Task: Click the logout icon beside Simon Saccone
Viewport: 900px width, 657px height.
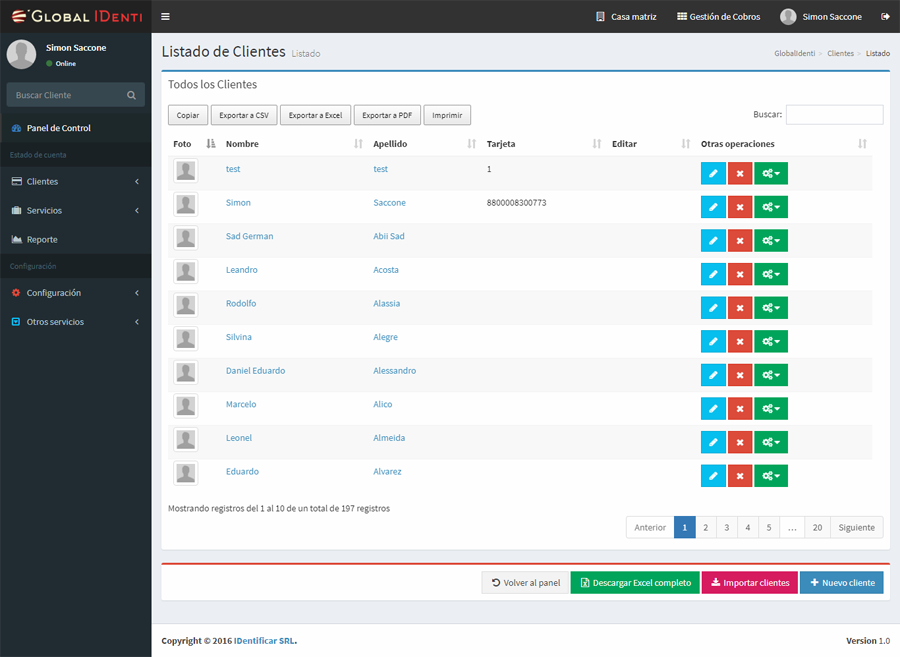Action: (x=885, y=17)
